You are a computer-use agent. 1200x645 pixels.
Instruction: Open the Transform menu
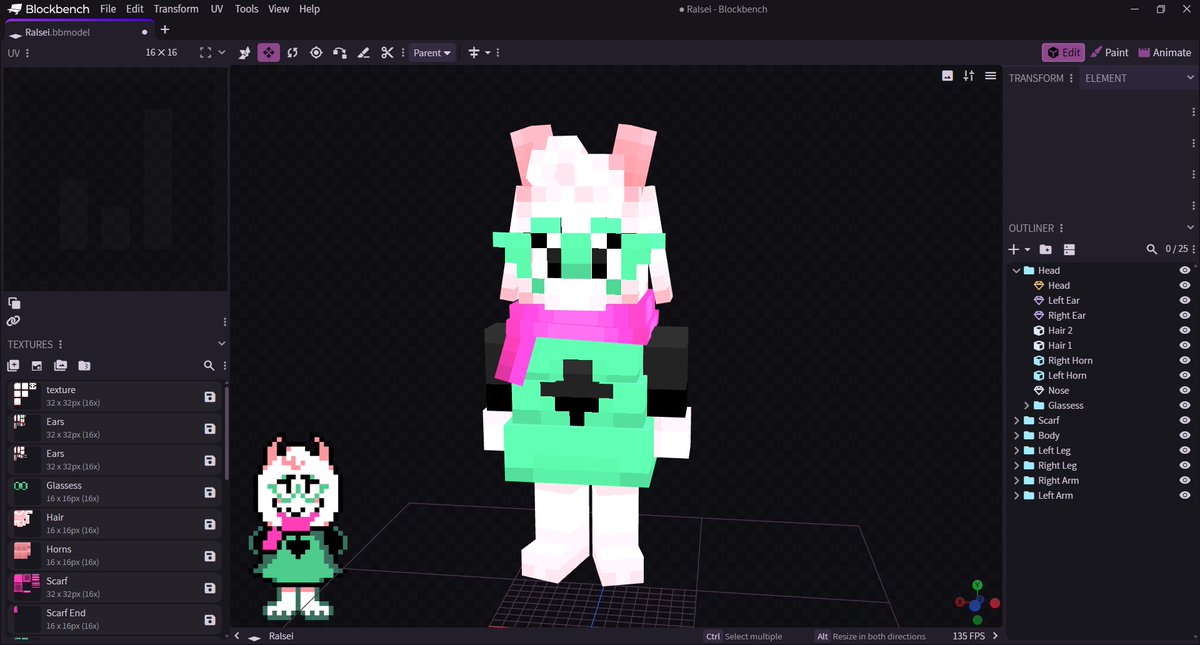coord(176,9)
